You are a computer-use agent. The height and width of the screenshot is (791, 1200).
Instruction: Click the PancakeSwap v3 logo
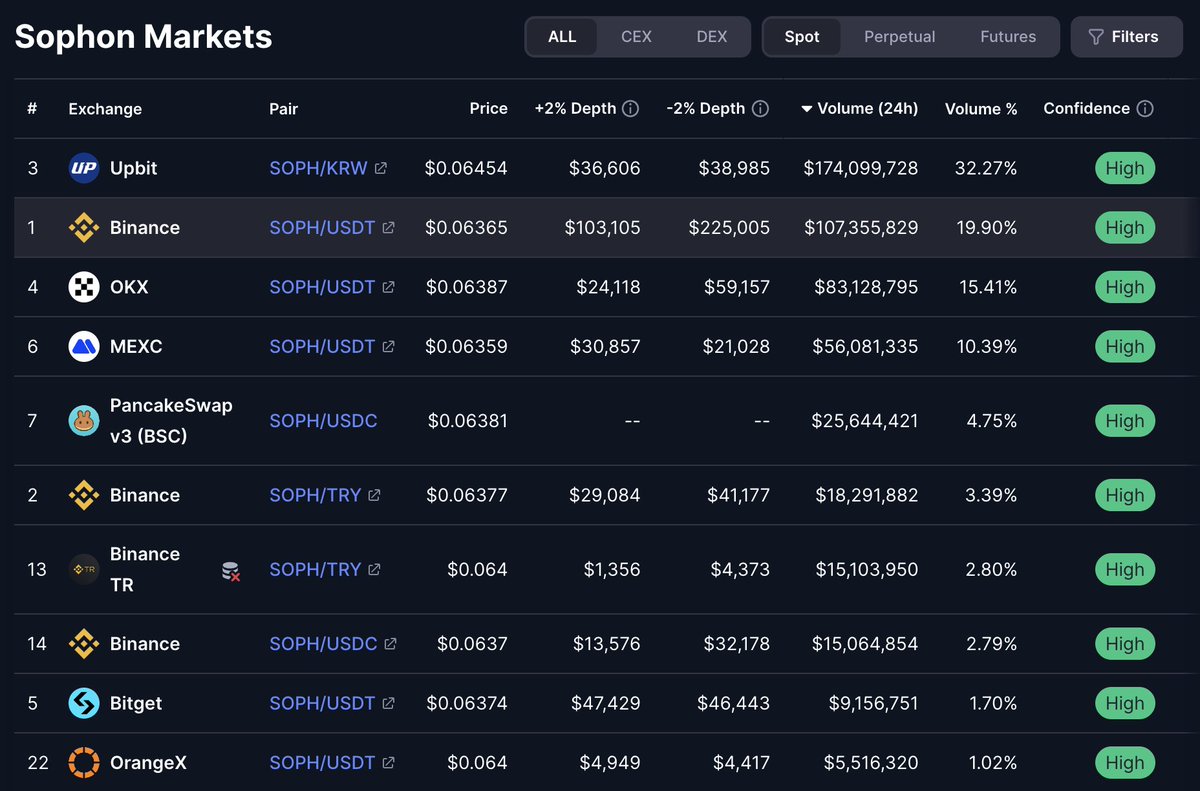84,420
